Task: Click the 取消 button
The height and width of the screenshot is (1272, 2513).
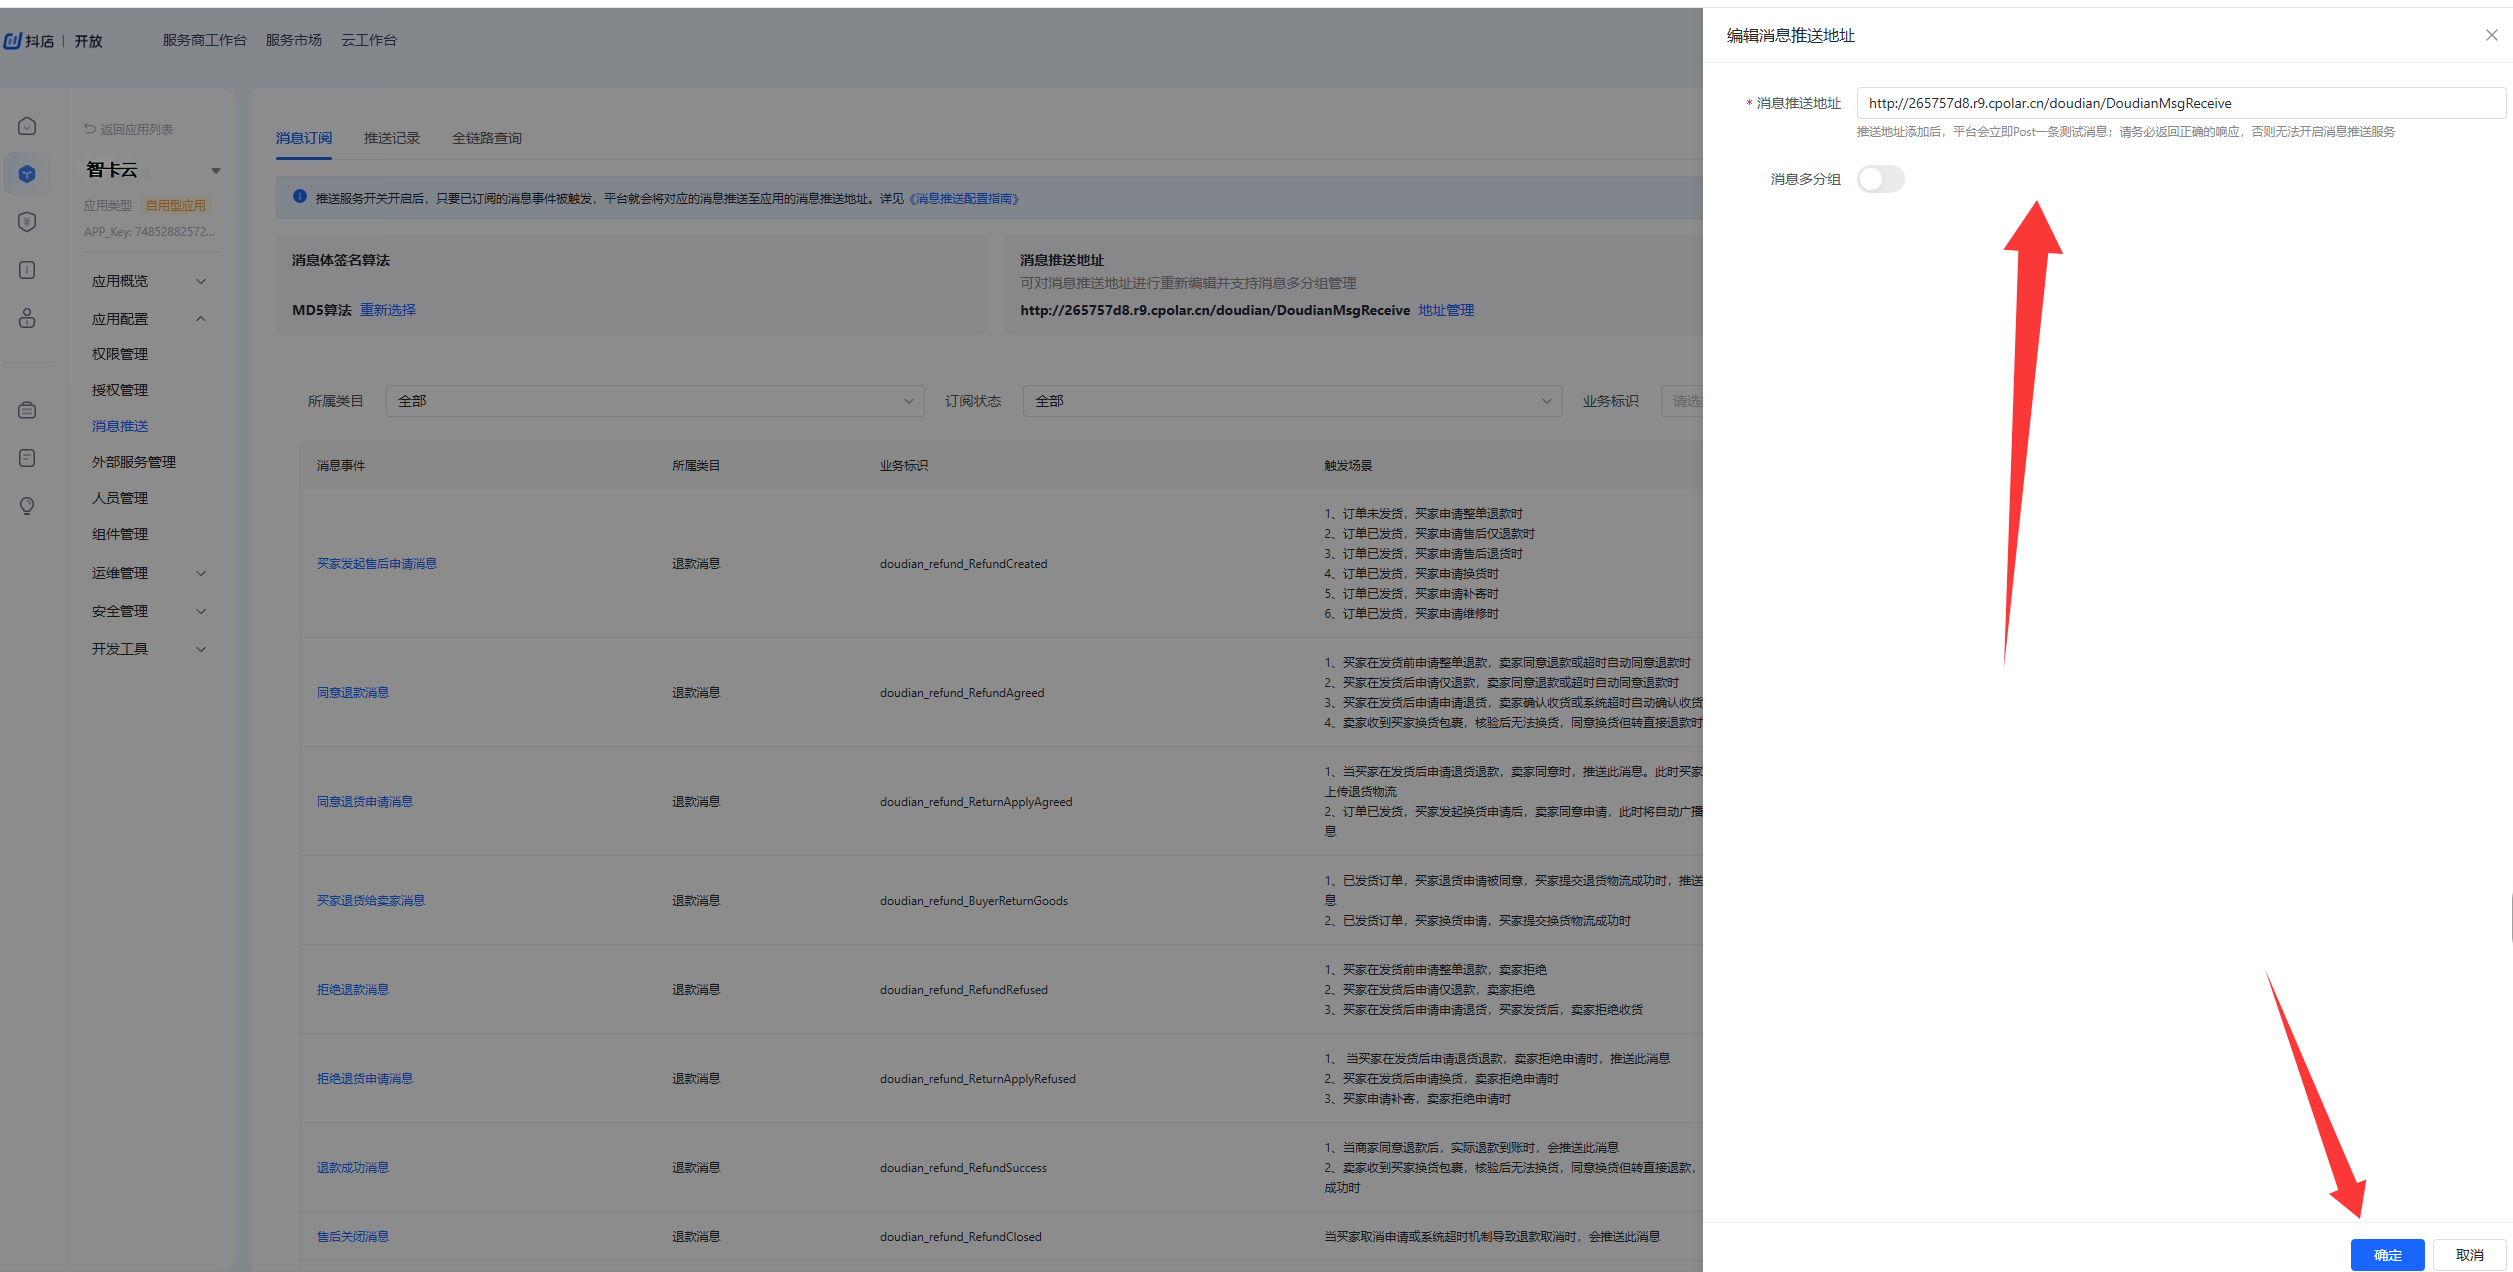Action: [x=2468, y=1255]
